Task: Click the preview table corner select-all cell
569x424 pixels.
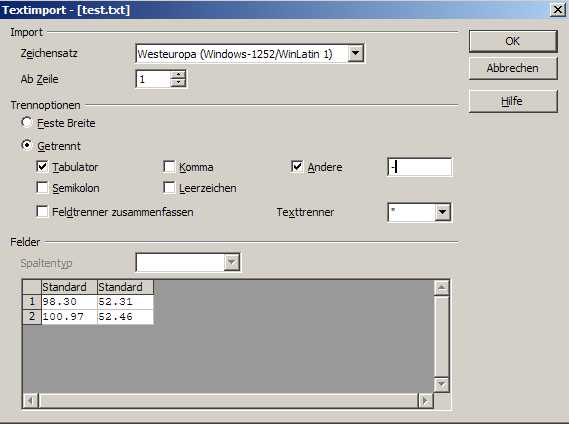Action: tap(32, 287)
